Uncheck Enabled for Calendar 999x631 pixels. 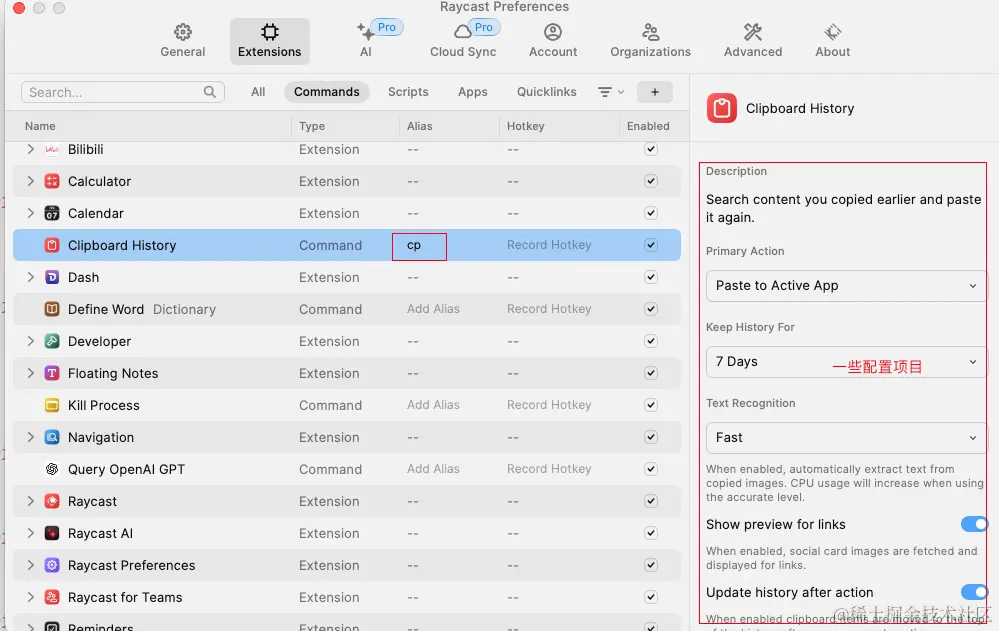pos(650,213)
